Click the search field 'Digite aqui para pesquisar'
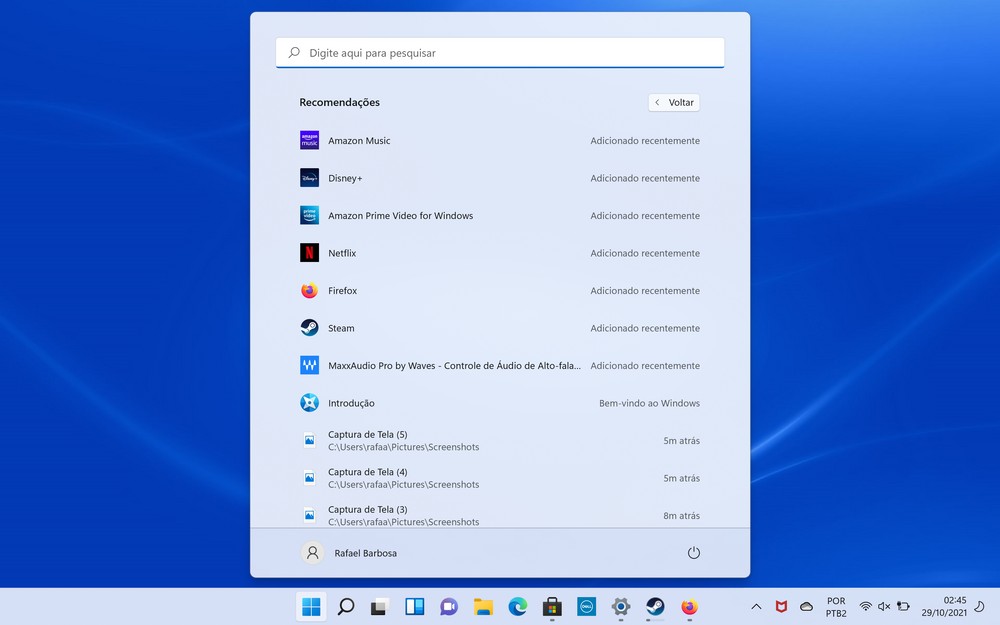1000x625 pixels. click(x=500, y=53)
